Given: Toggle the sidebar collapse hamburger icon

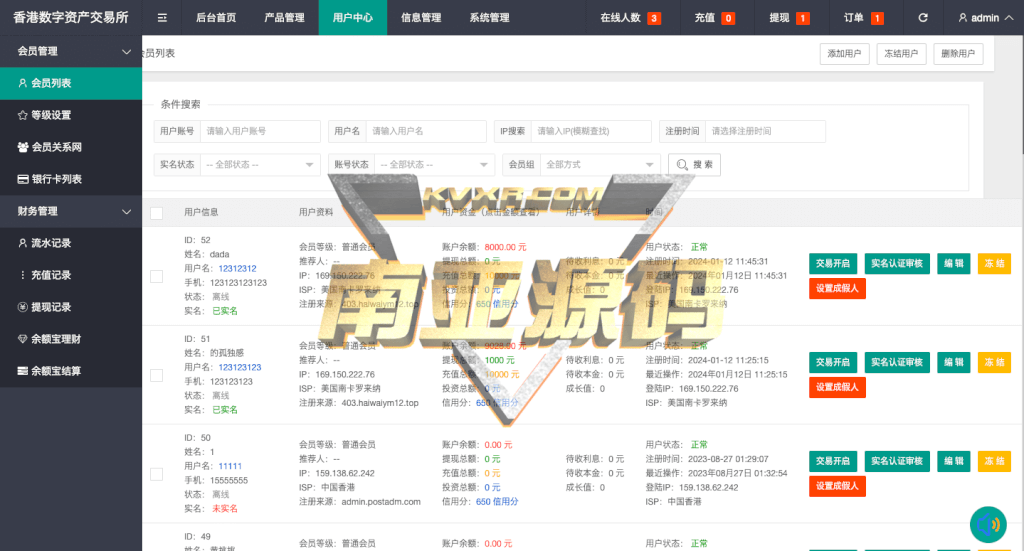Looking at the screenshot, I should coord(162,18).
